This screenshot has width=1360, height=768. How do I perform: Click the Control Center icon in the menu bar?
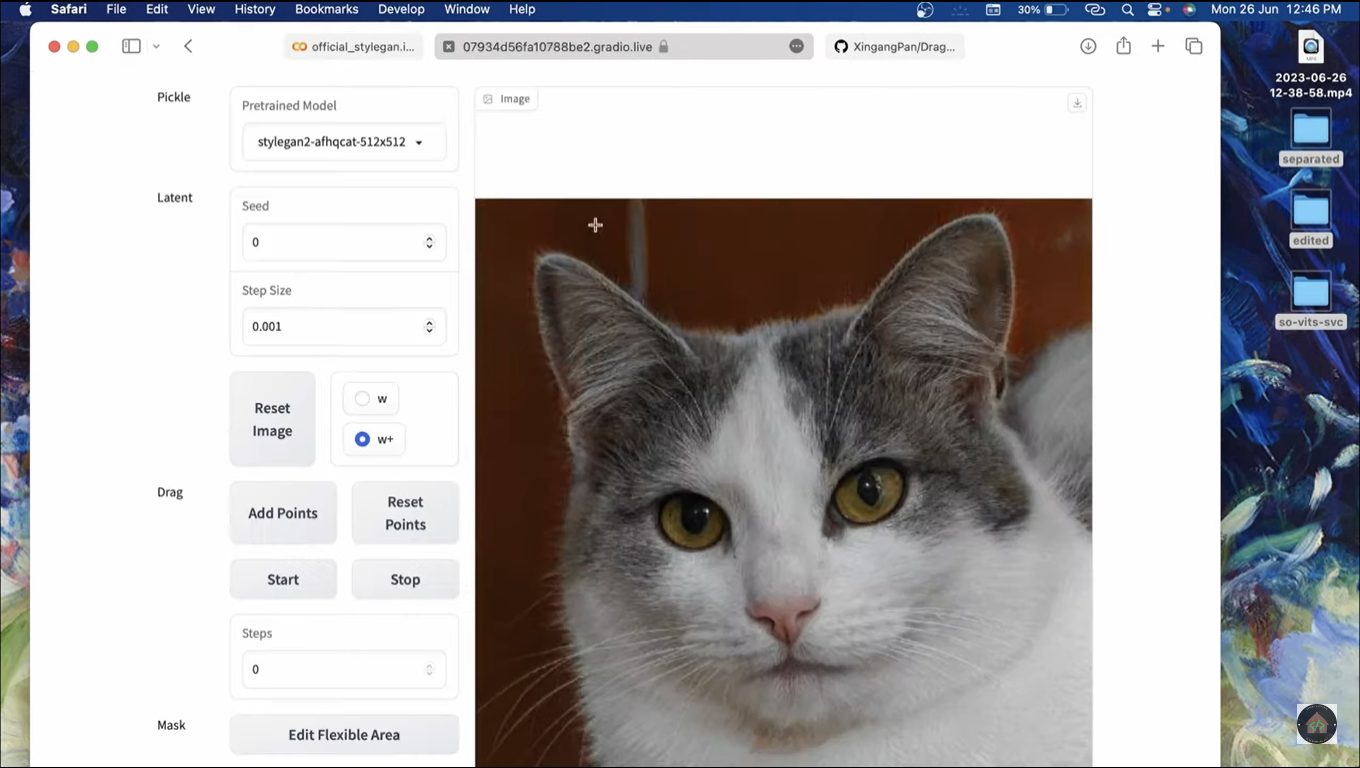1157,10
